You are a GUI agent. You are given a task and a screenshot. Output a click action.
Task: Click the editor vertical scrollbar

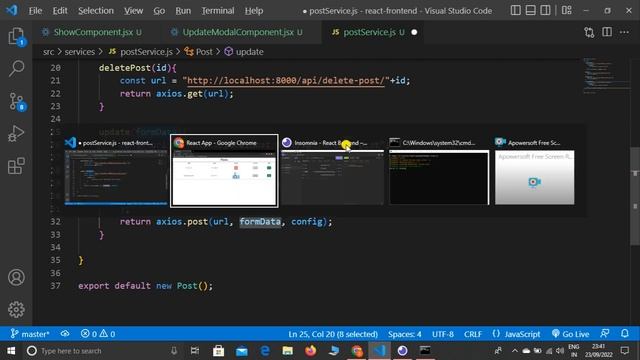point(635,196)
